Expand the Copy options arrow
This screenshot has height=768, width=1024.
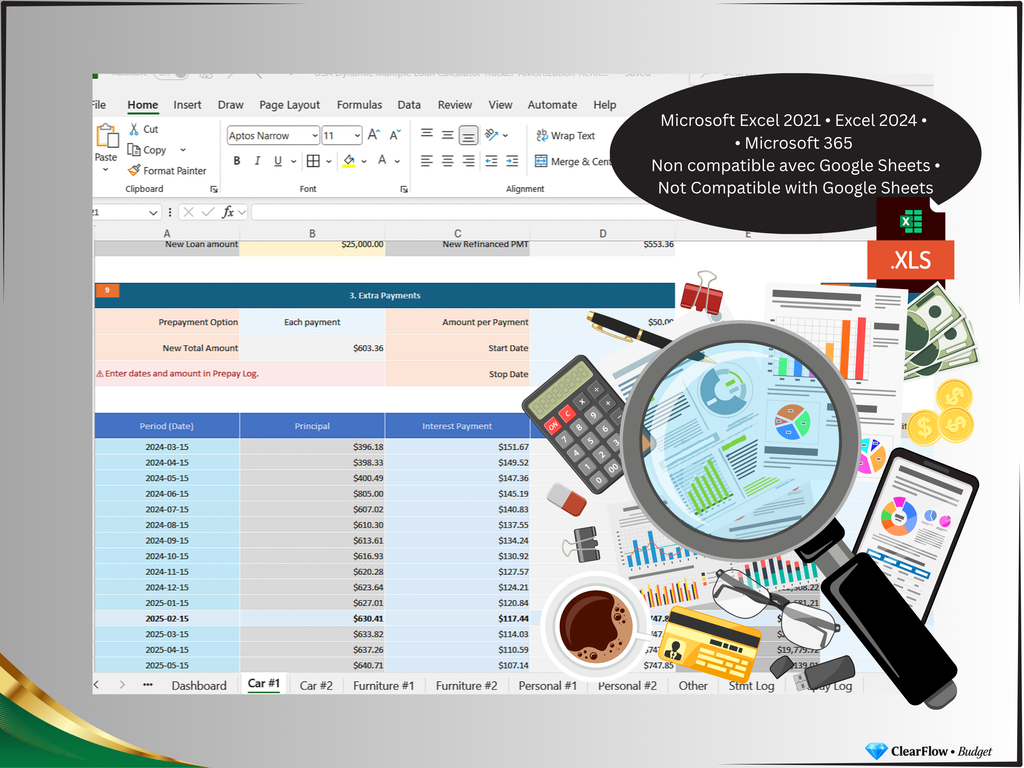(x=183, y=150)
